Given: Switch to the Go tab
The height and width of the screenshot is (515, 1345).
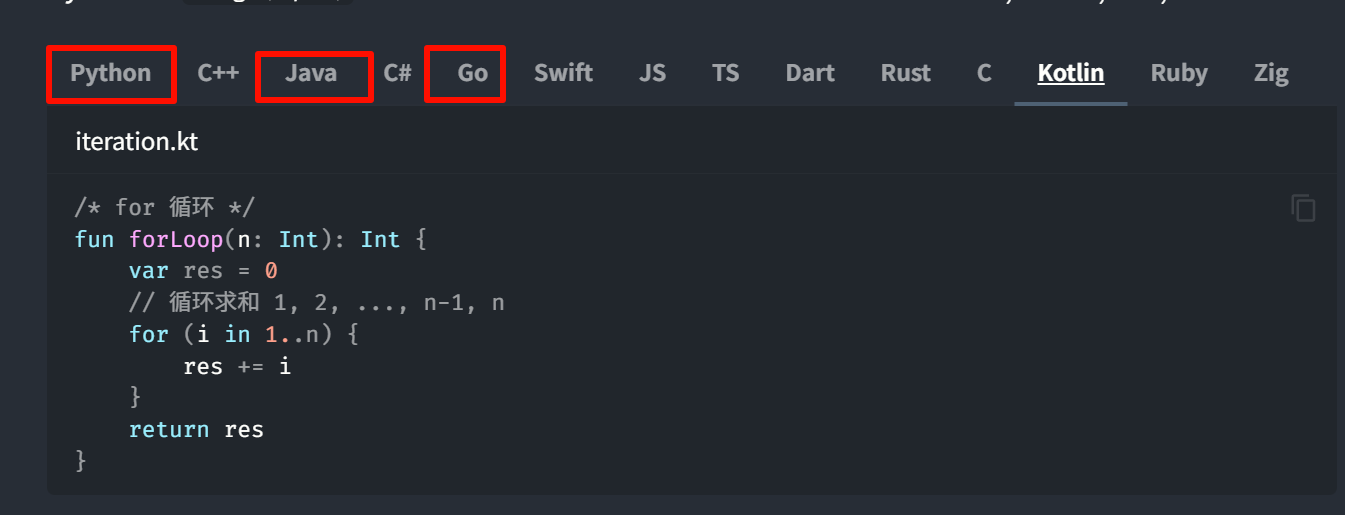Looking at the screenshot, I should (472, 73).
